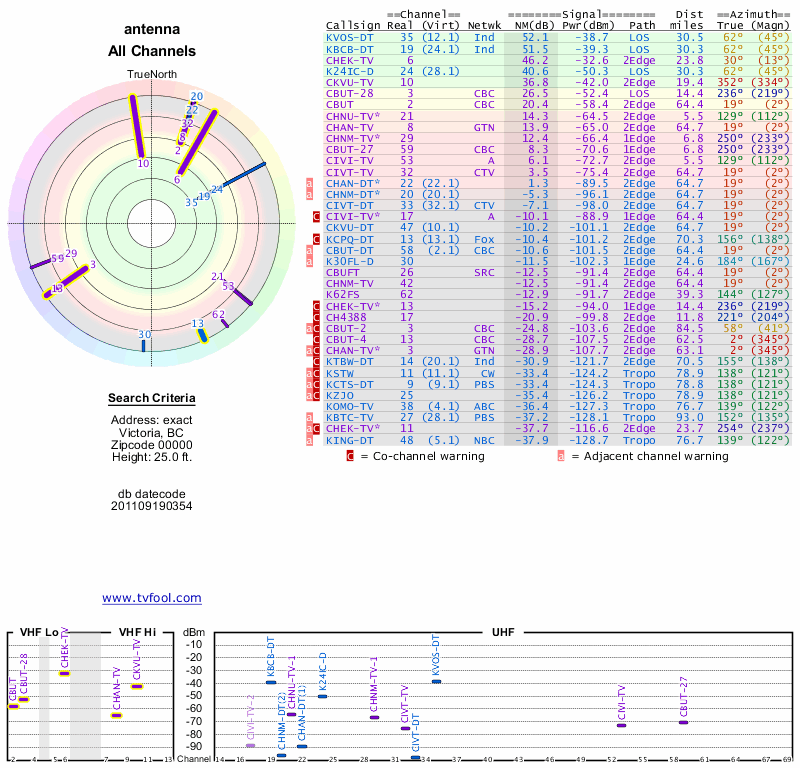This screenshot has width=800, height=768.
Task: Click the co-channel warning icon beside KTBW-DT
Action: (316, 362)
